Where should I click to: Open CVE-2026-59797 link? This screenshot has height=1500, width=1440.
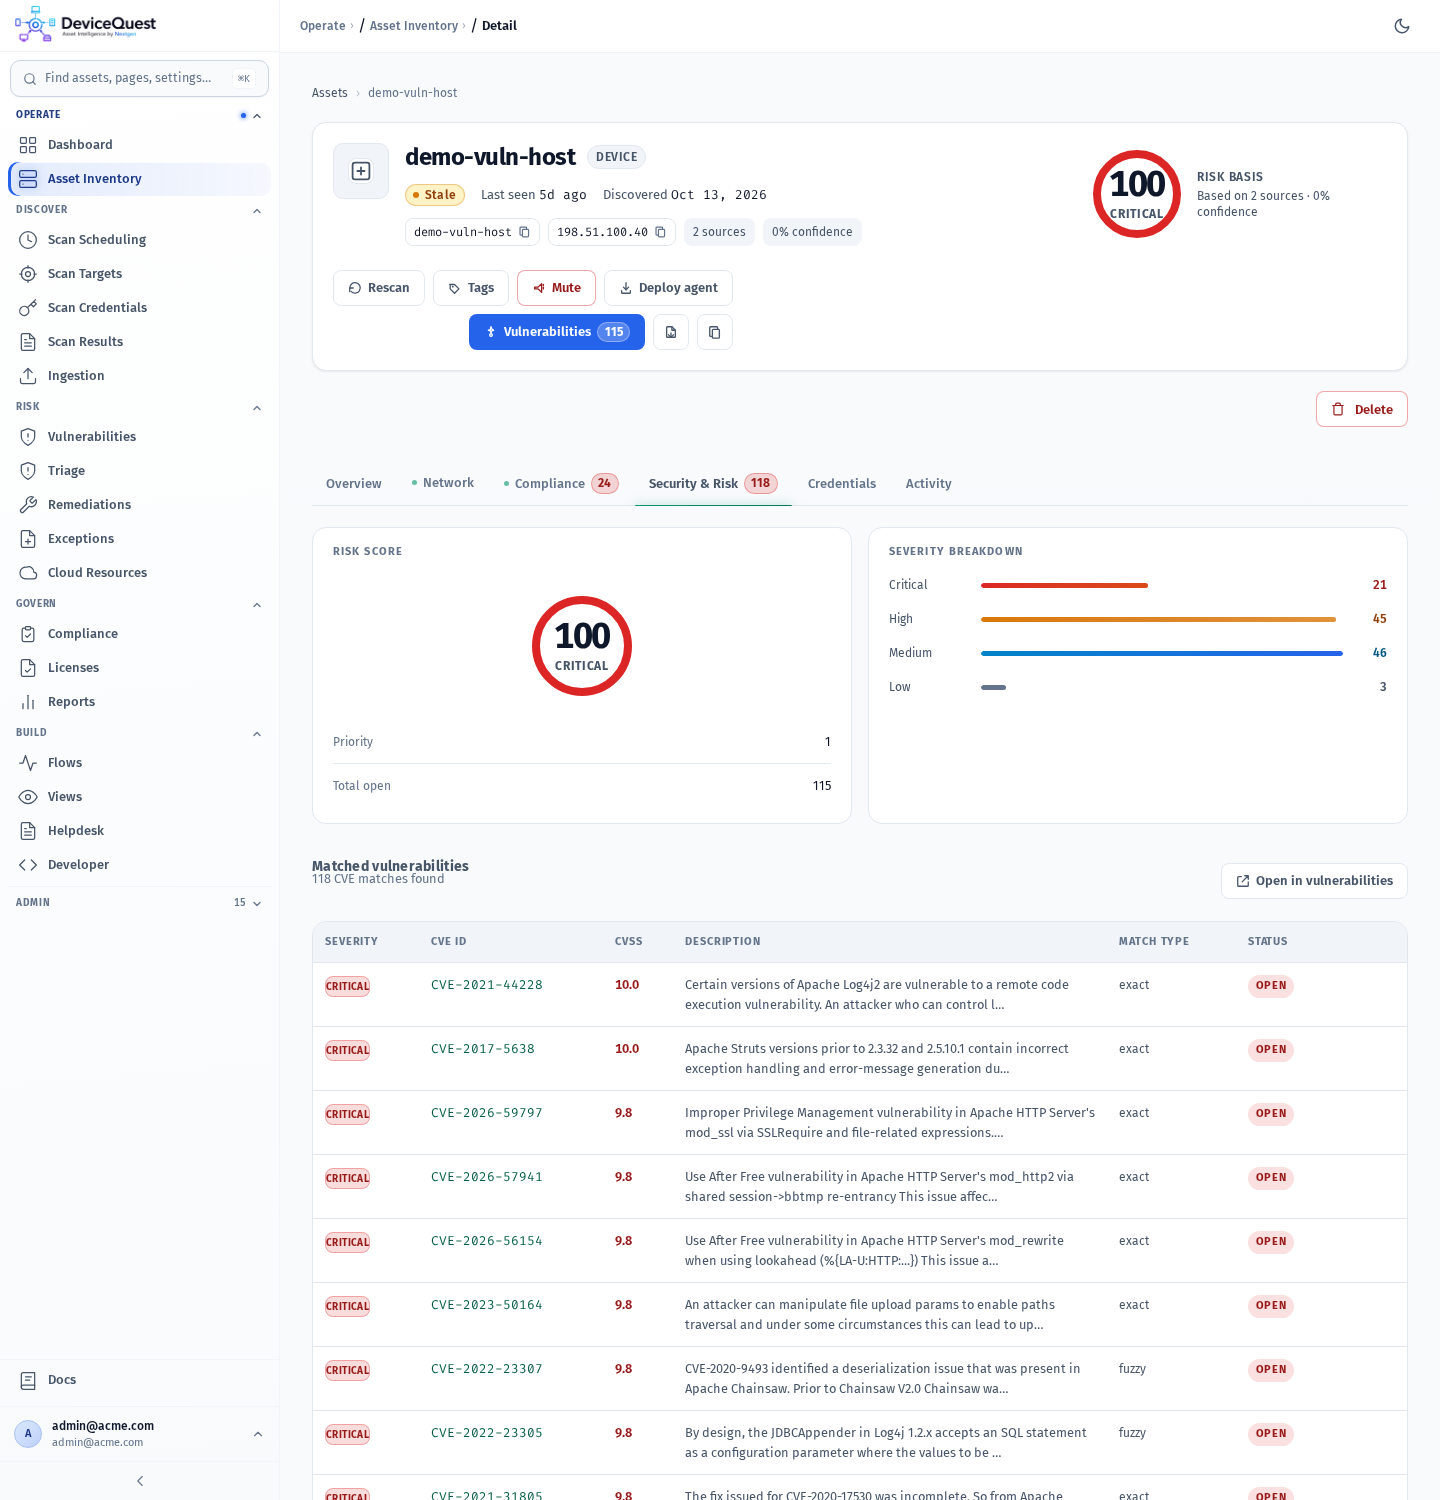click(x=487, y=1113)
